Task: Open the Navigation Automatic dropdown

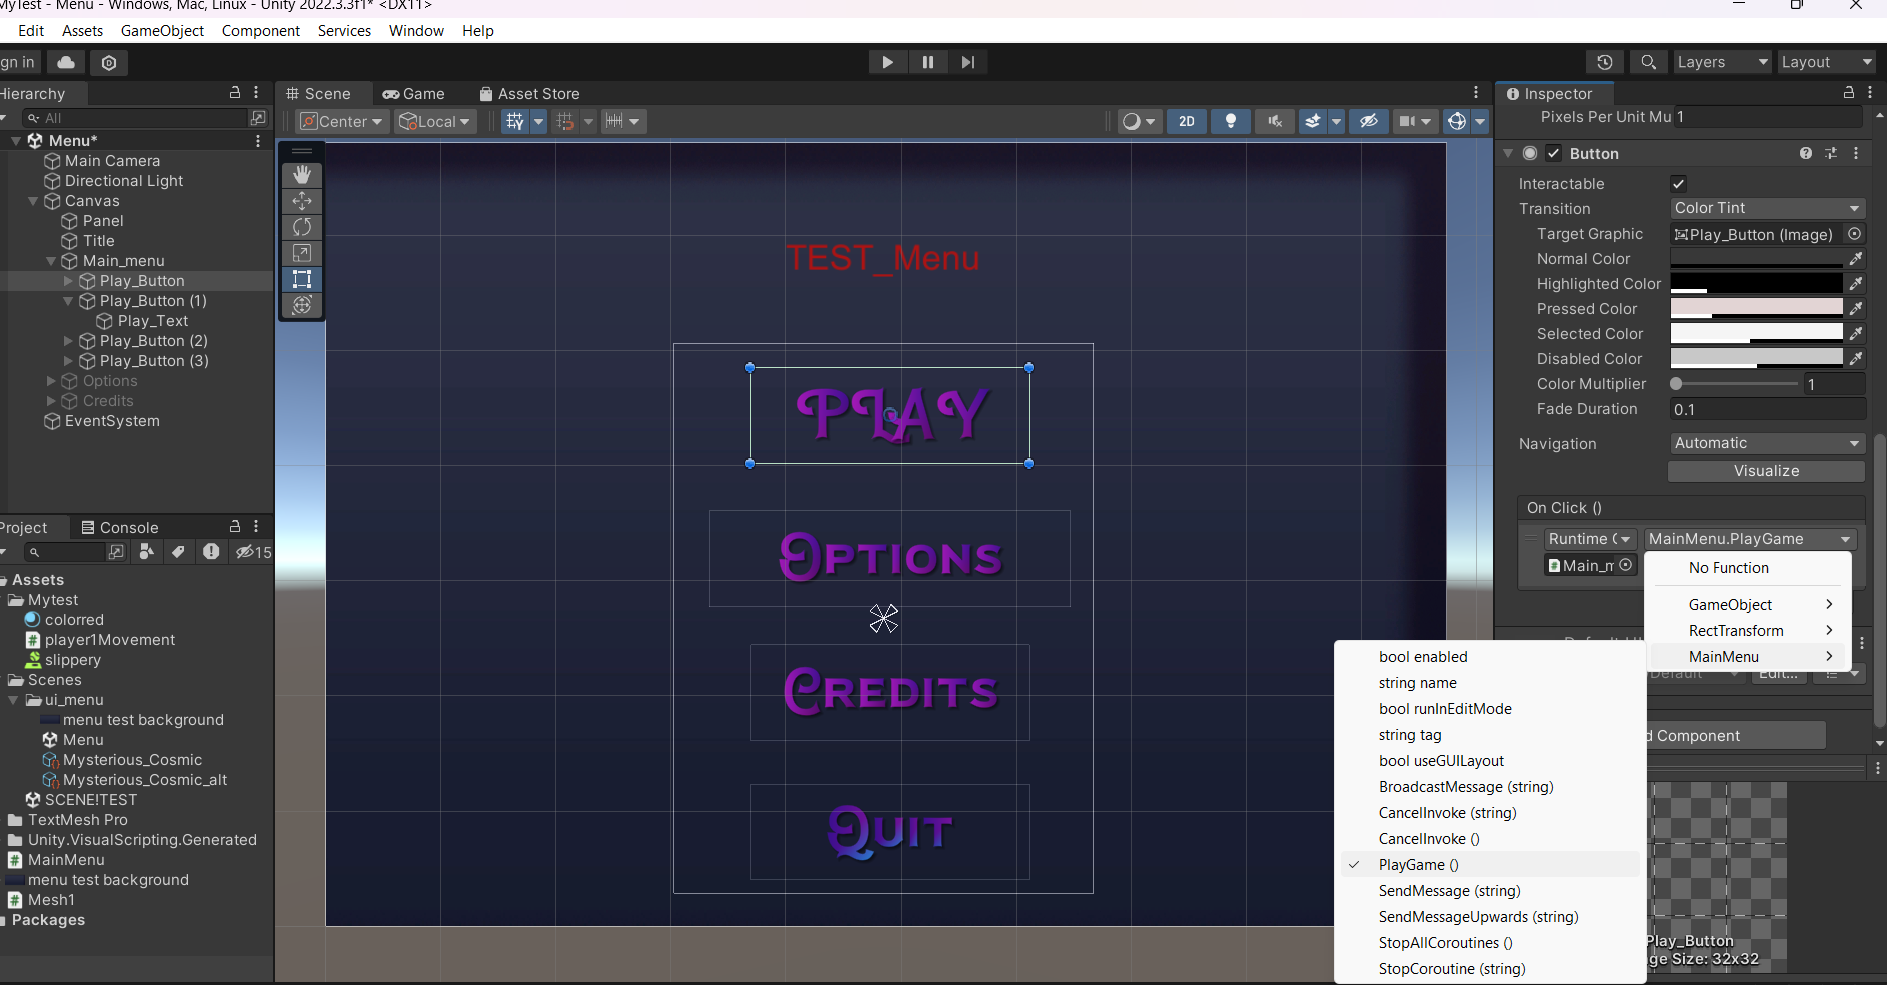Action: click(1767, 443)
